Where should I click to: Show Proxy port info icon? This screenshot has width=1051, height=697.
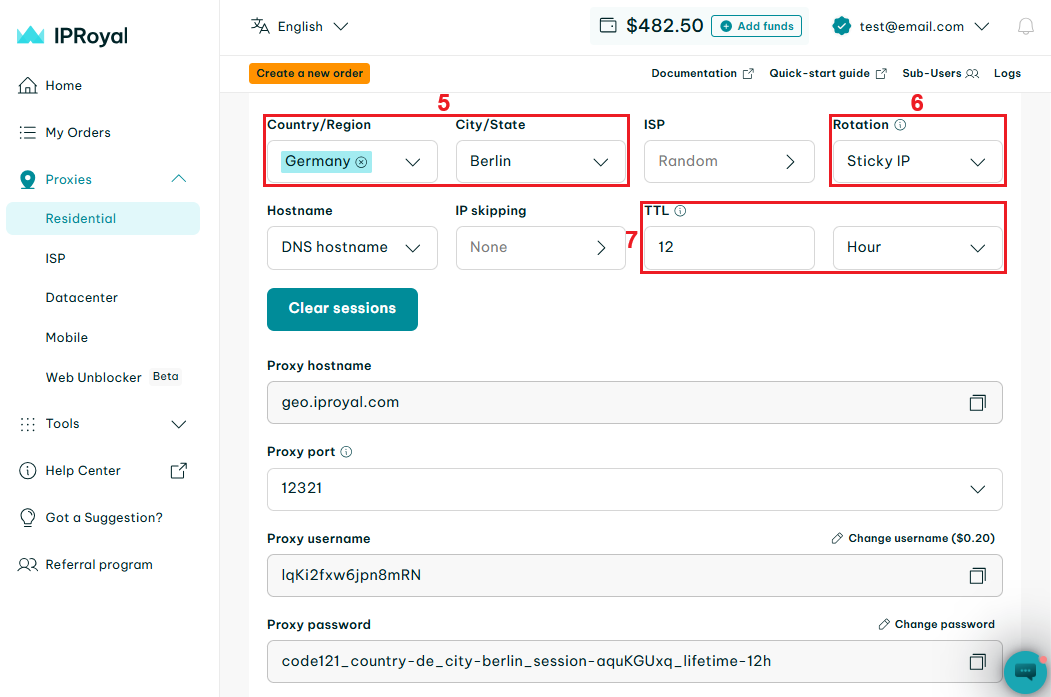346,452
